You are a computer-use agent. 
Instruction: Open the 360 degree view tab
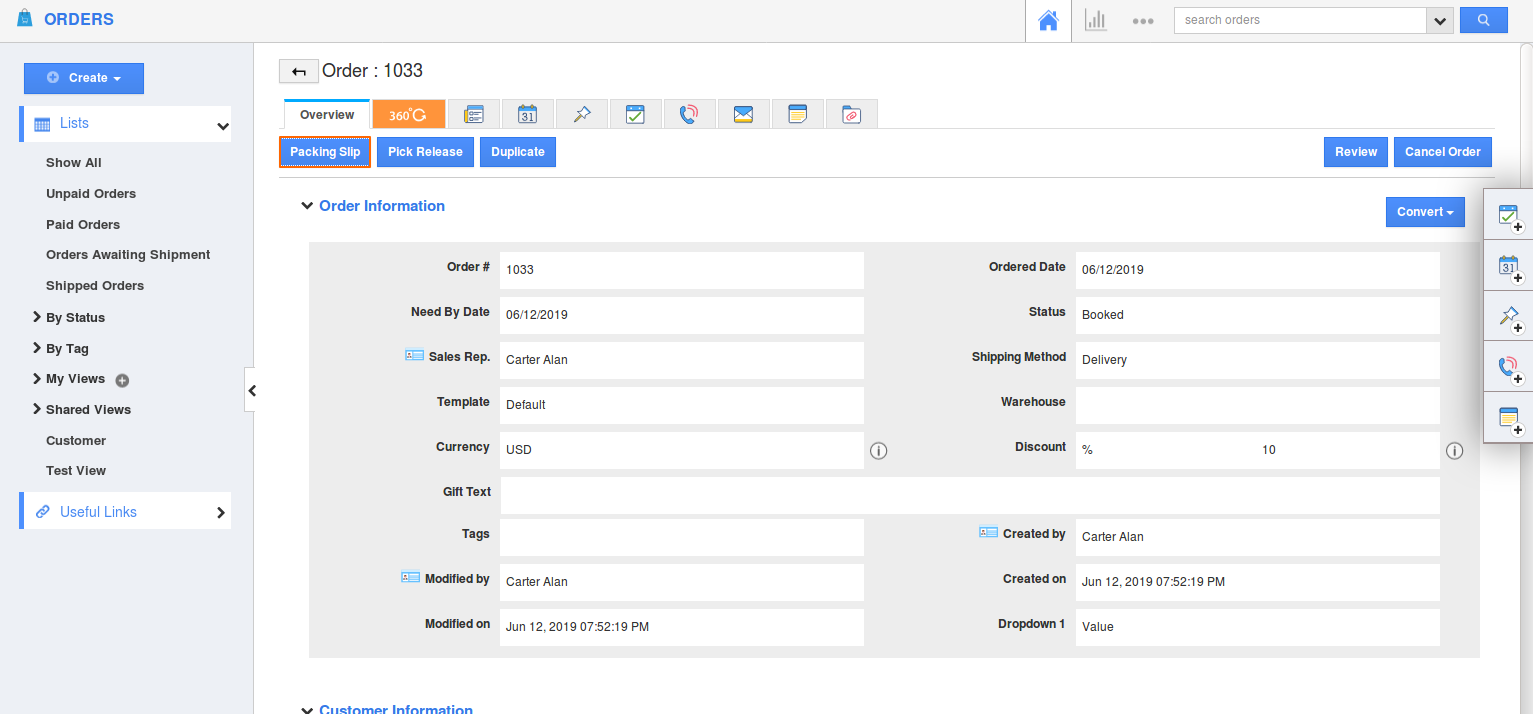[x=408, y=114]
